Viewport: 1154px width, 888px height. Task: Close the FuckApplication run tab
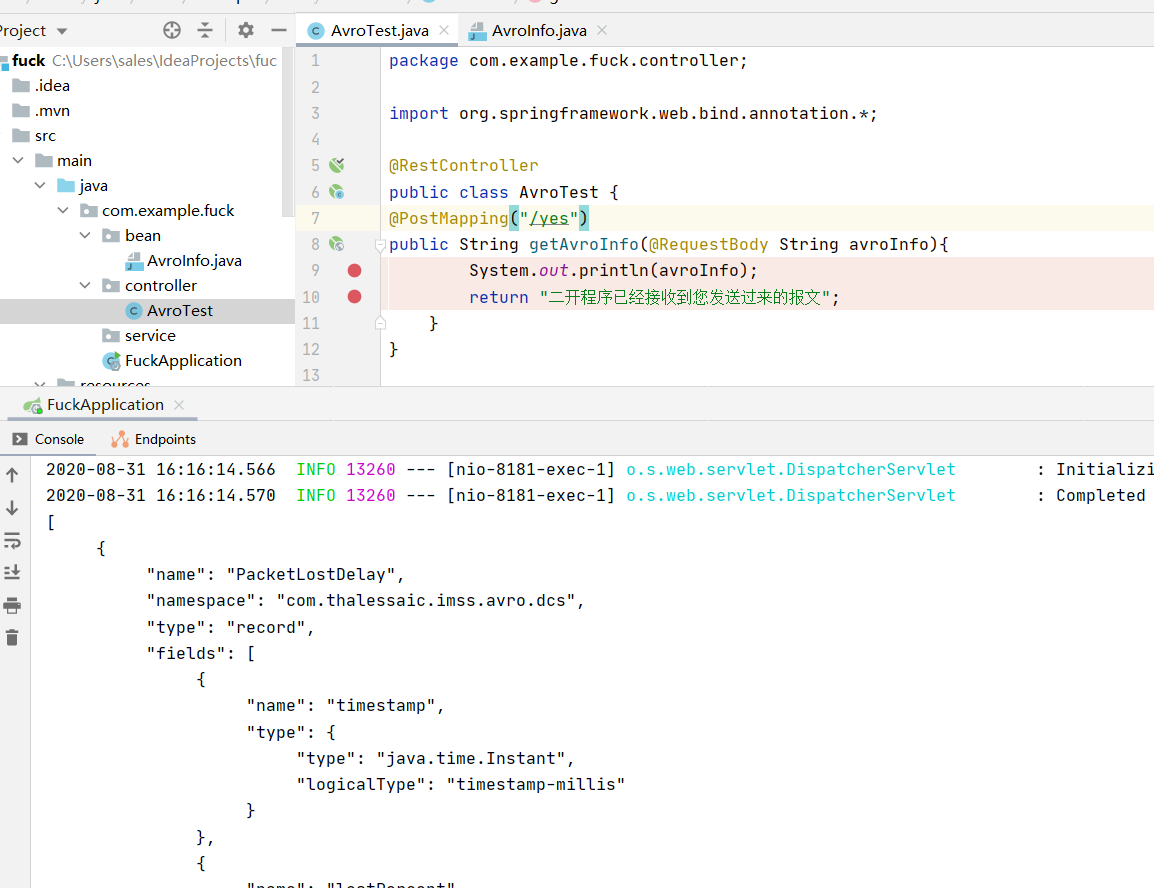coord(179,405)
